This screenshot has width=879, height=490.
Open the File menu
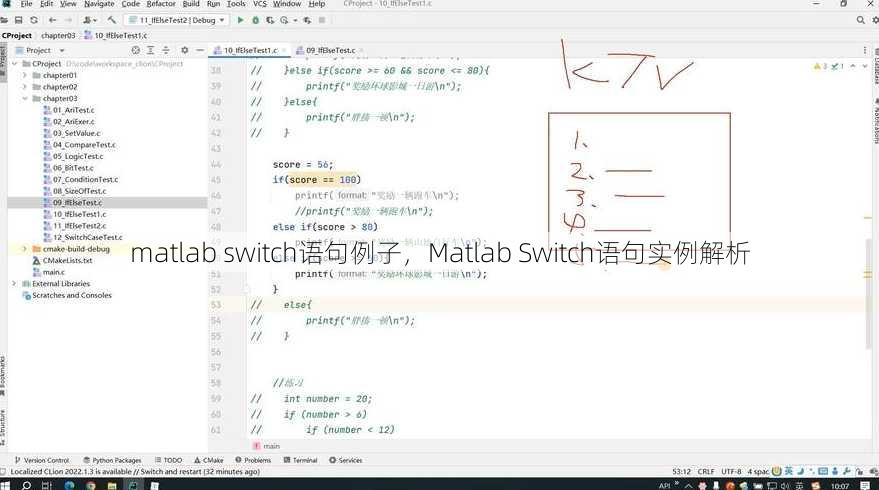click(26, 3)
